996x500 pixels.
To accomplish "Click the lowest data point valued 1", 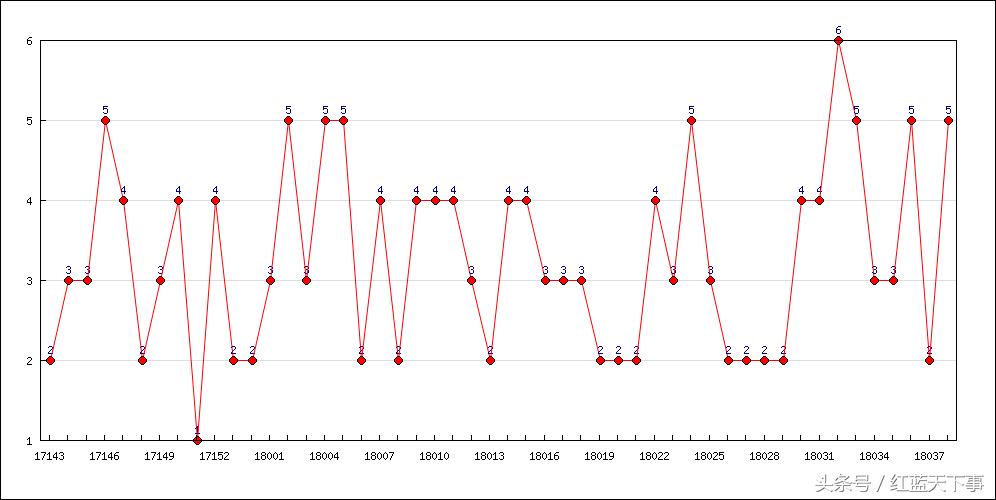I will click(x=197, y=440).
